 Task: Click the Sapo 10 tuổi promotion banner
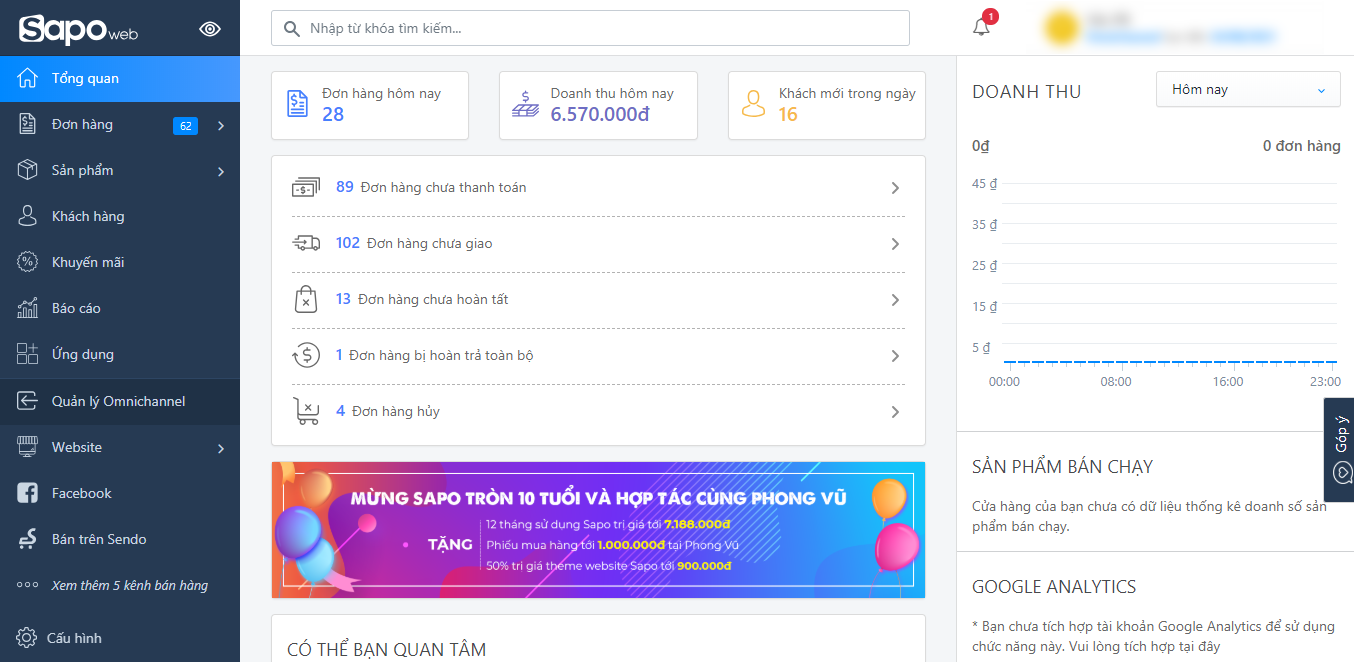pos(598,530)
